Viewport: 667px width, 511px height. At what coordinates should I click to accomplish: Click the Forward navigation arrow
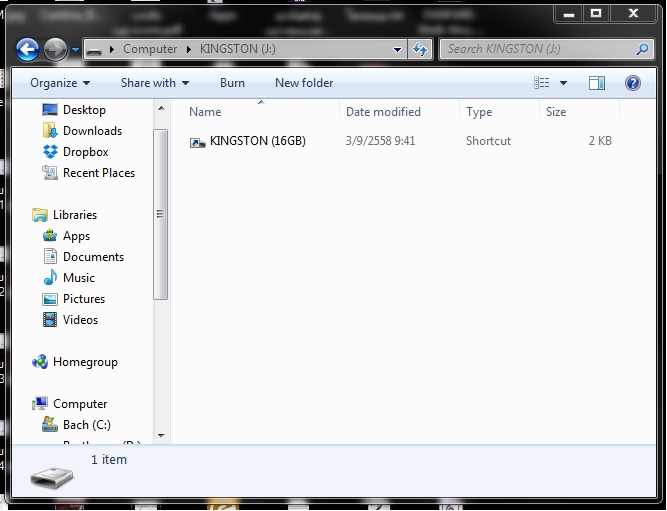click(x=55, y=49)
